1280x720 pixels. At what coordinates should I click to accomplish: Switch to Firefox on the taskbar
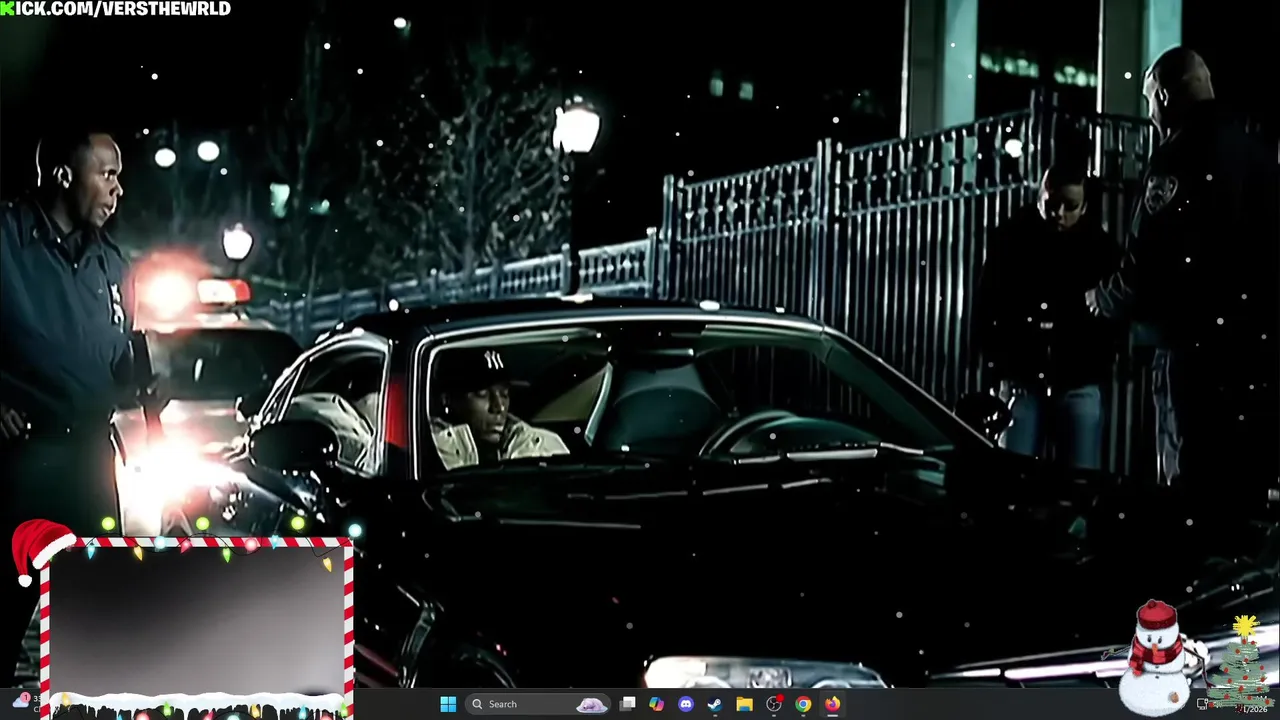(x=832, y=704)
